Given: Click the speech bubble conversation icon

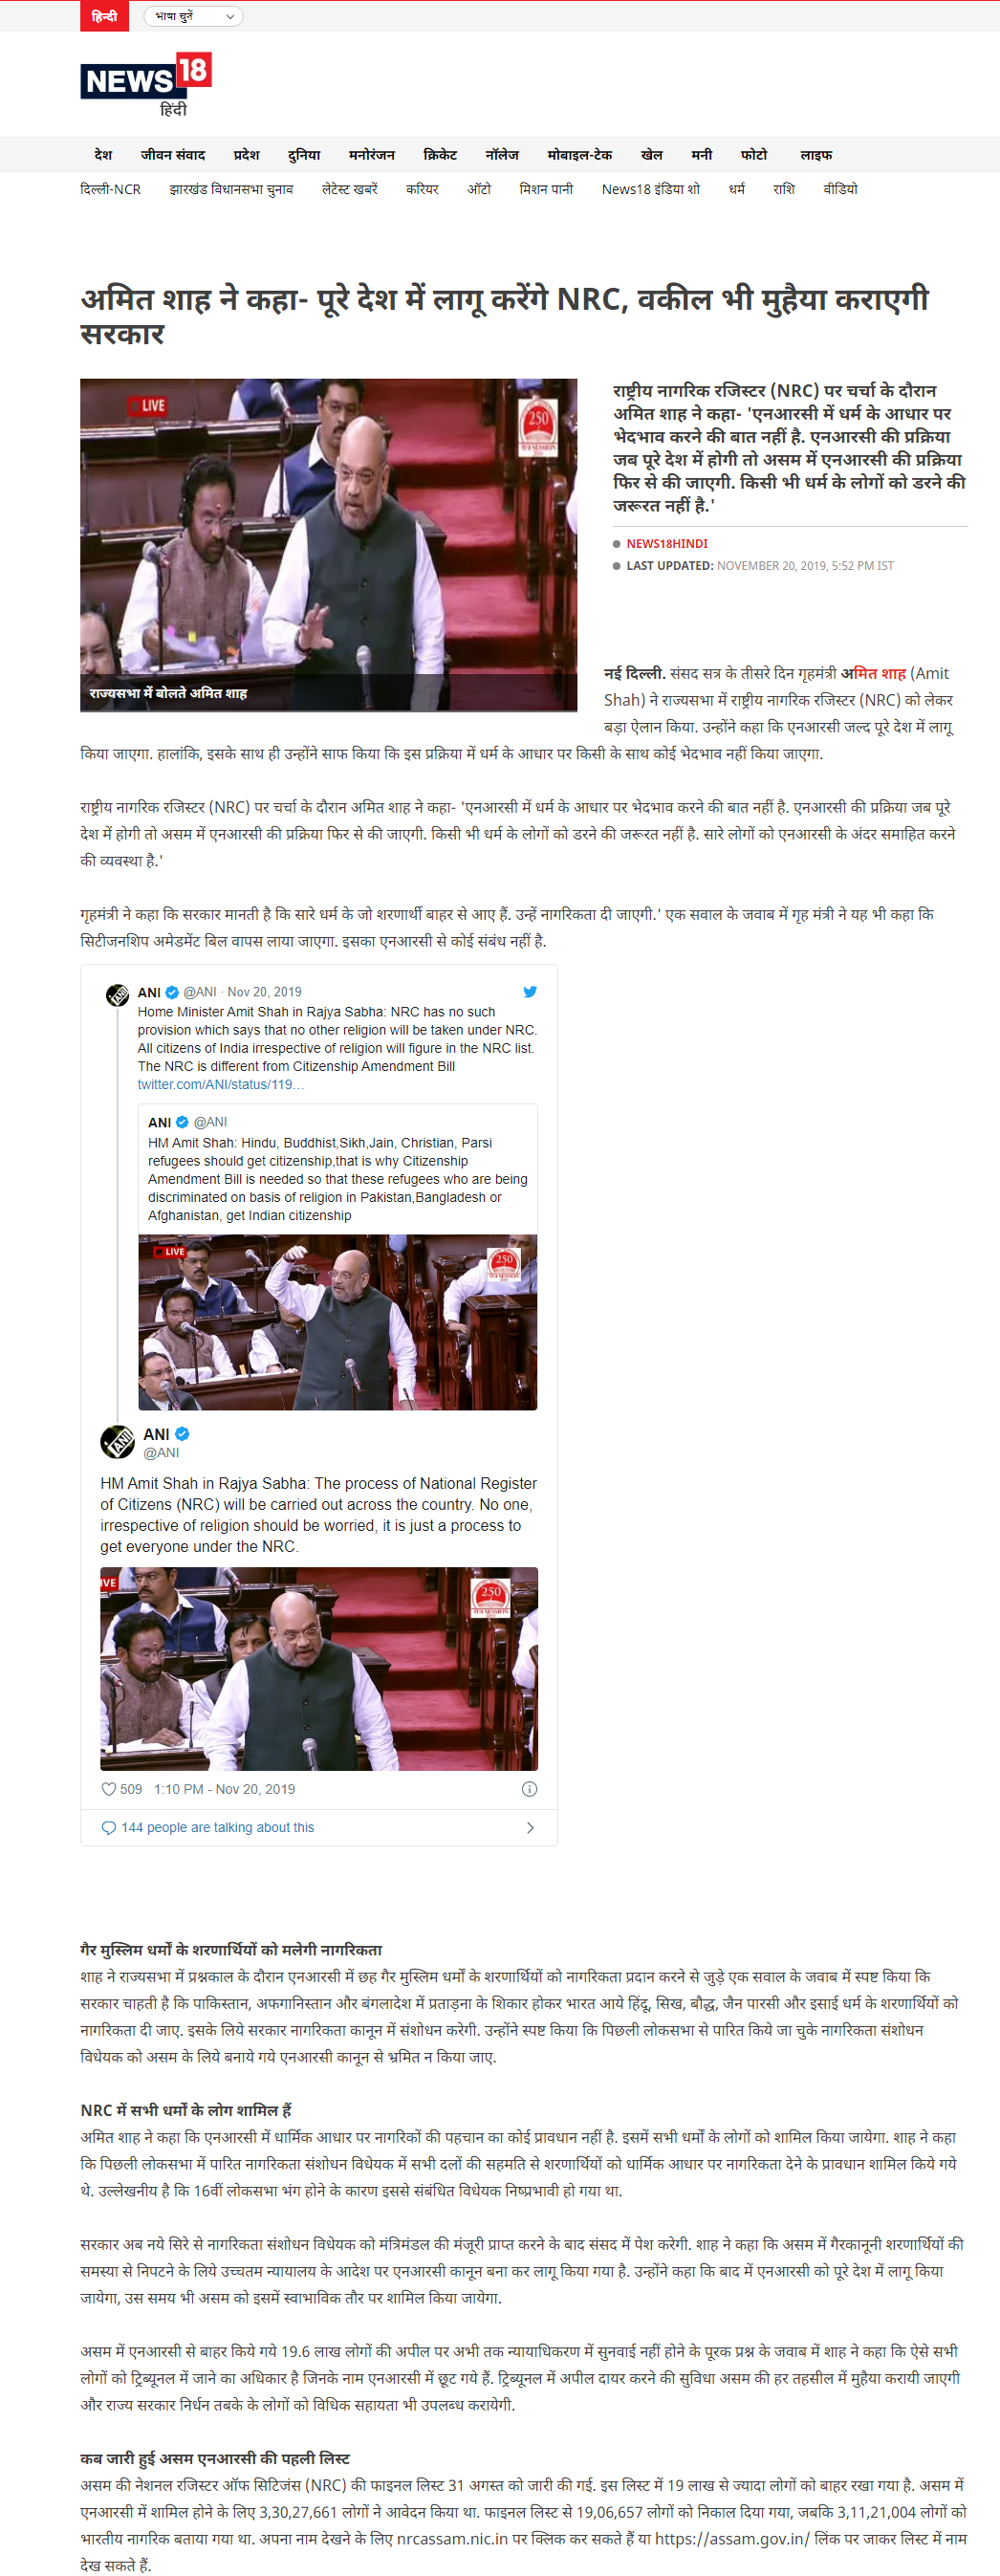Looking at the screenshot, I should [x=109, y=1827].
